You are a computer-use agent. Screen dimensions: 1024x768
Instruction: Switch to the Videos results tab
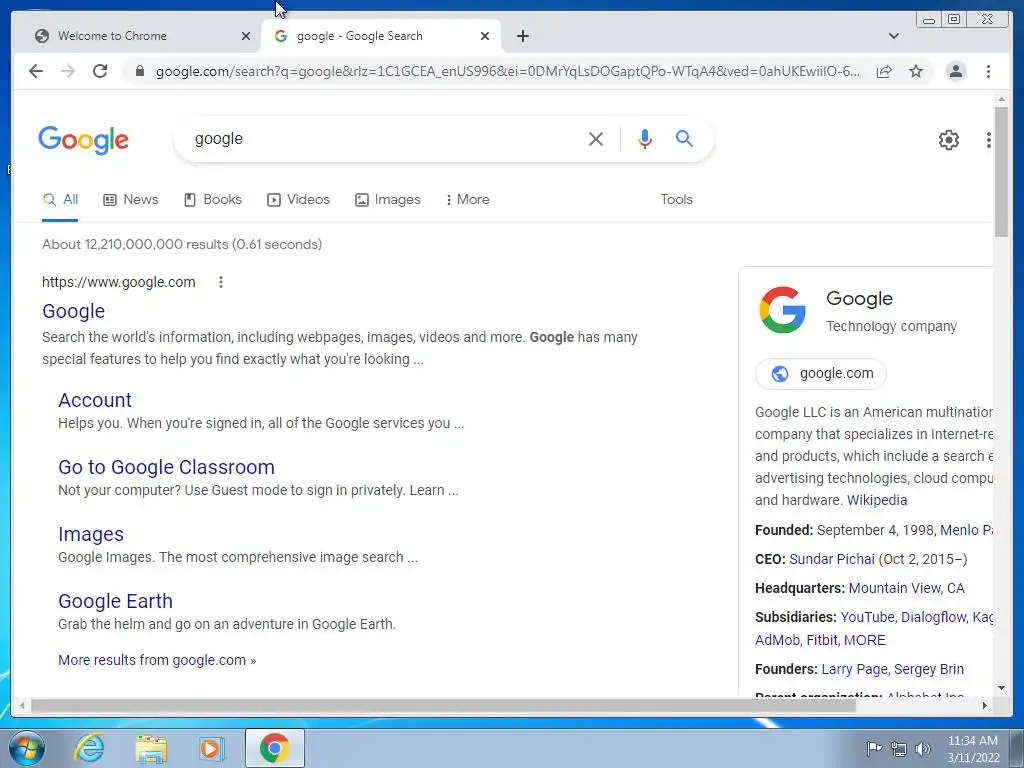(x=298, y=200)
